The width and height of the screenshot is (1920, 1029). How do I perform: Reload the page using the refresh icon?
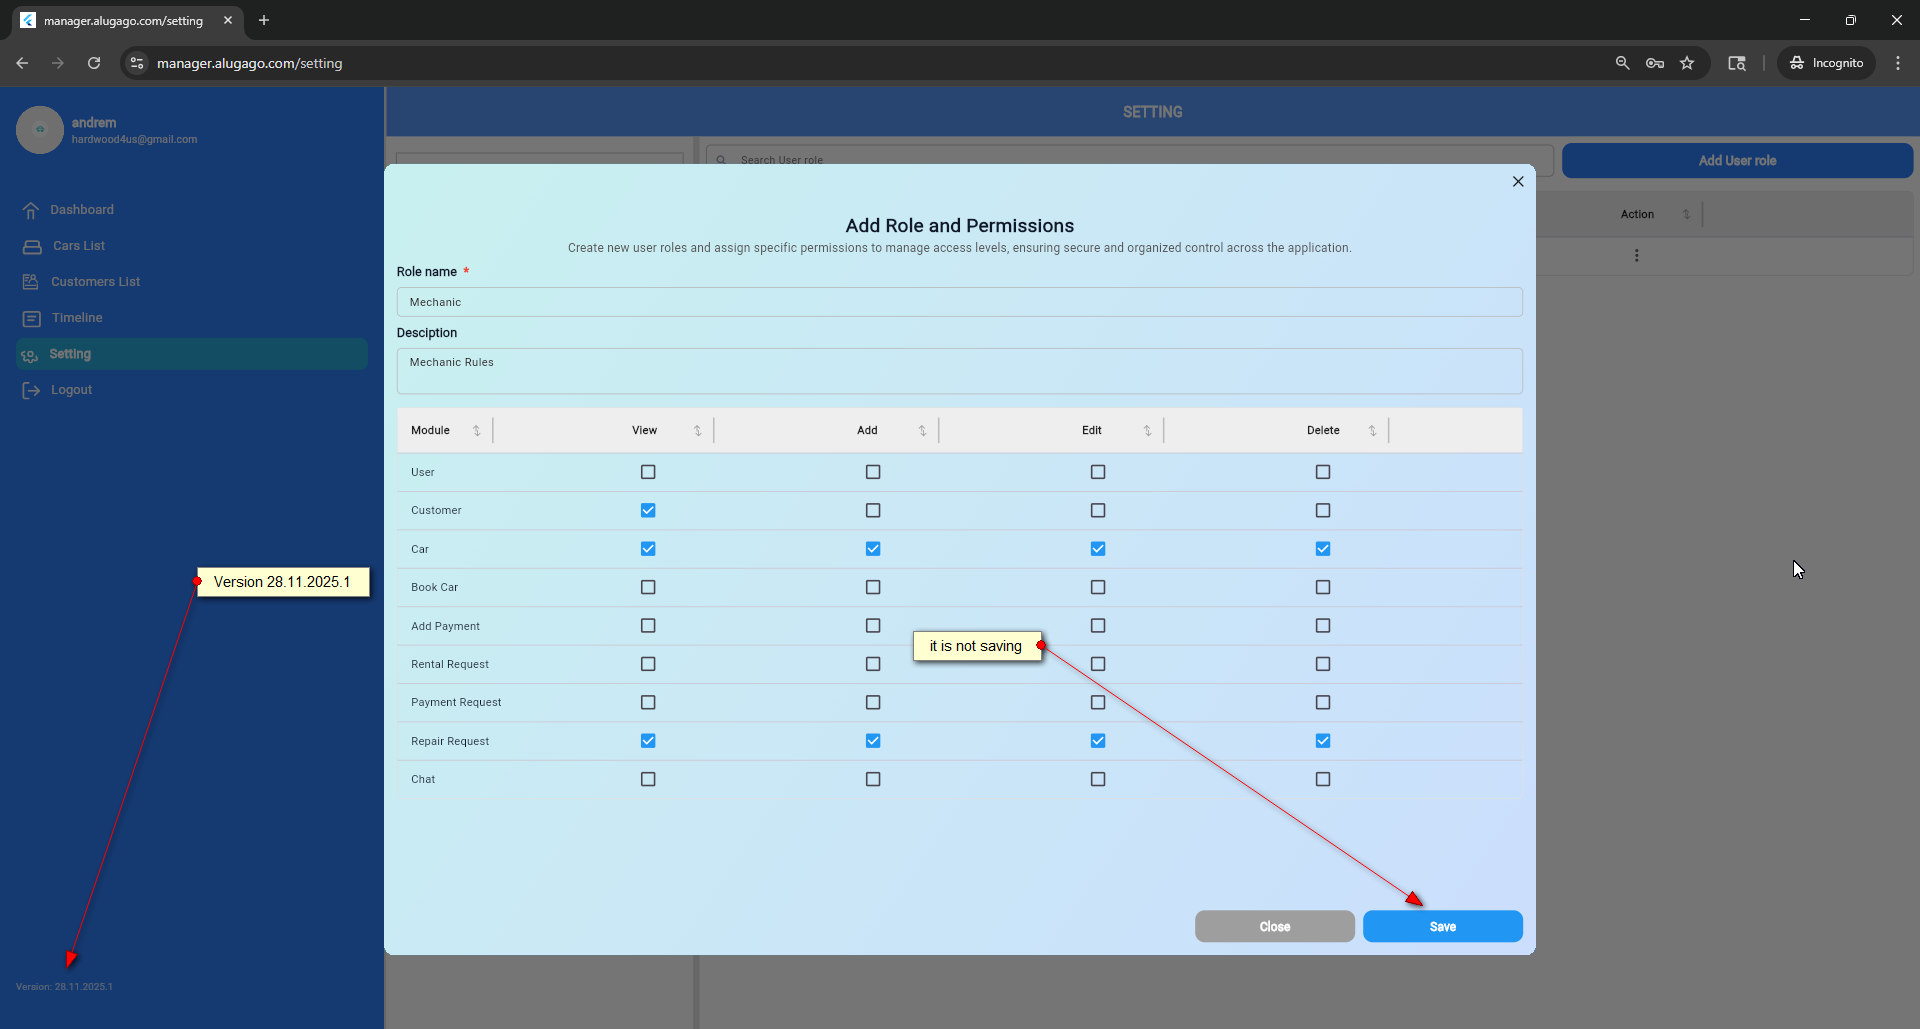click(x=94, y=63)
